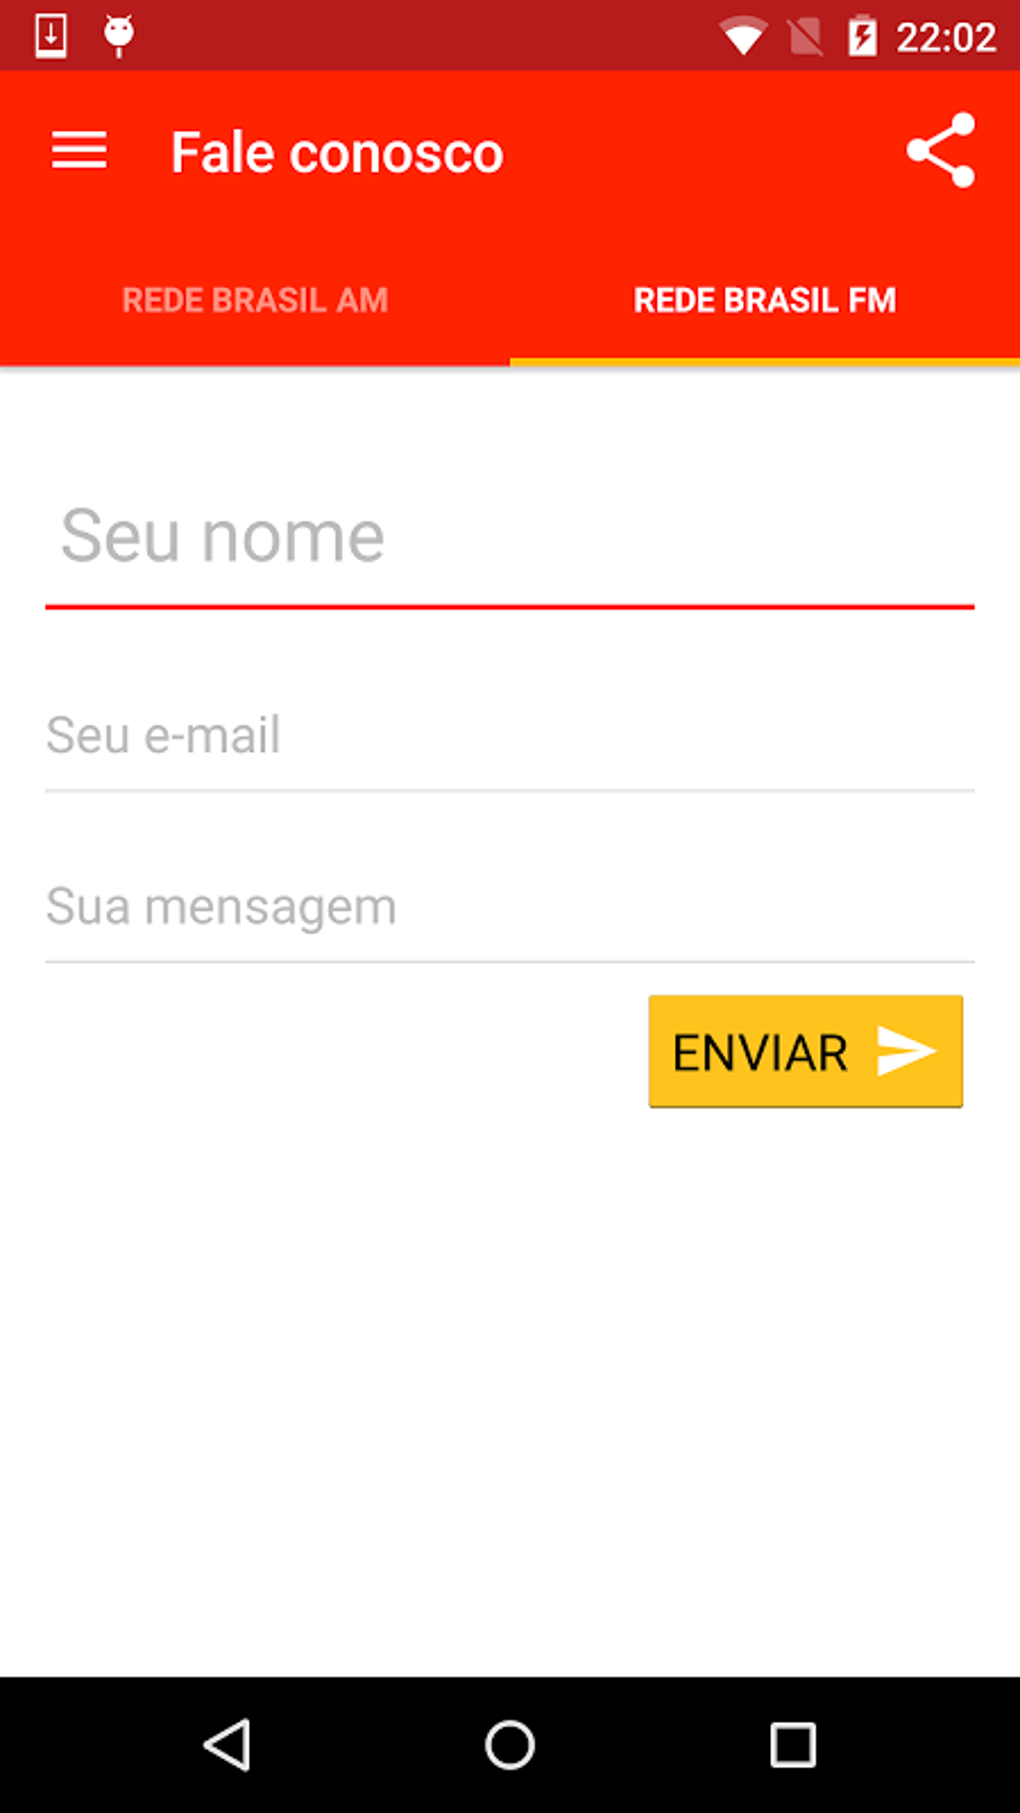Tap the Wi-Fi signal status icon
The width and height of the screenshot is (1020, 1813).
[742, 37]
